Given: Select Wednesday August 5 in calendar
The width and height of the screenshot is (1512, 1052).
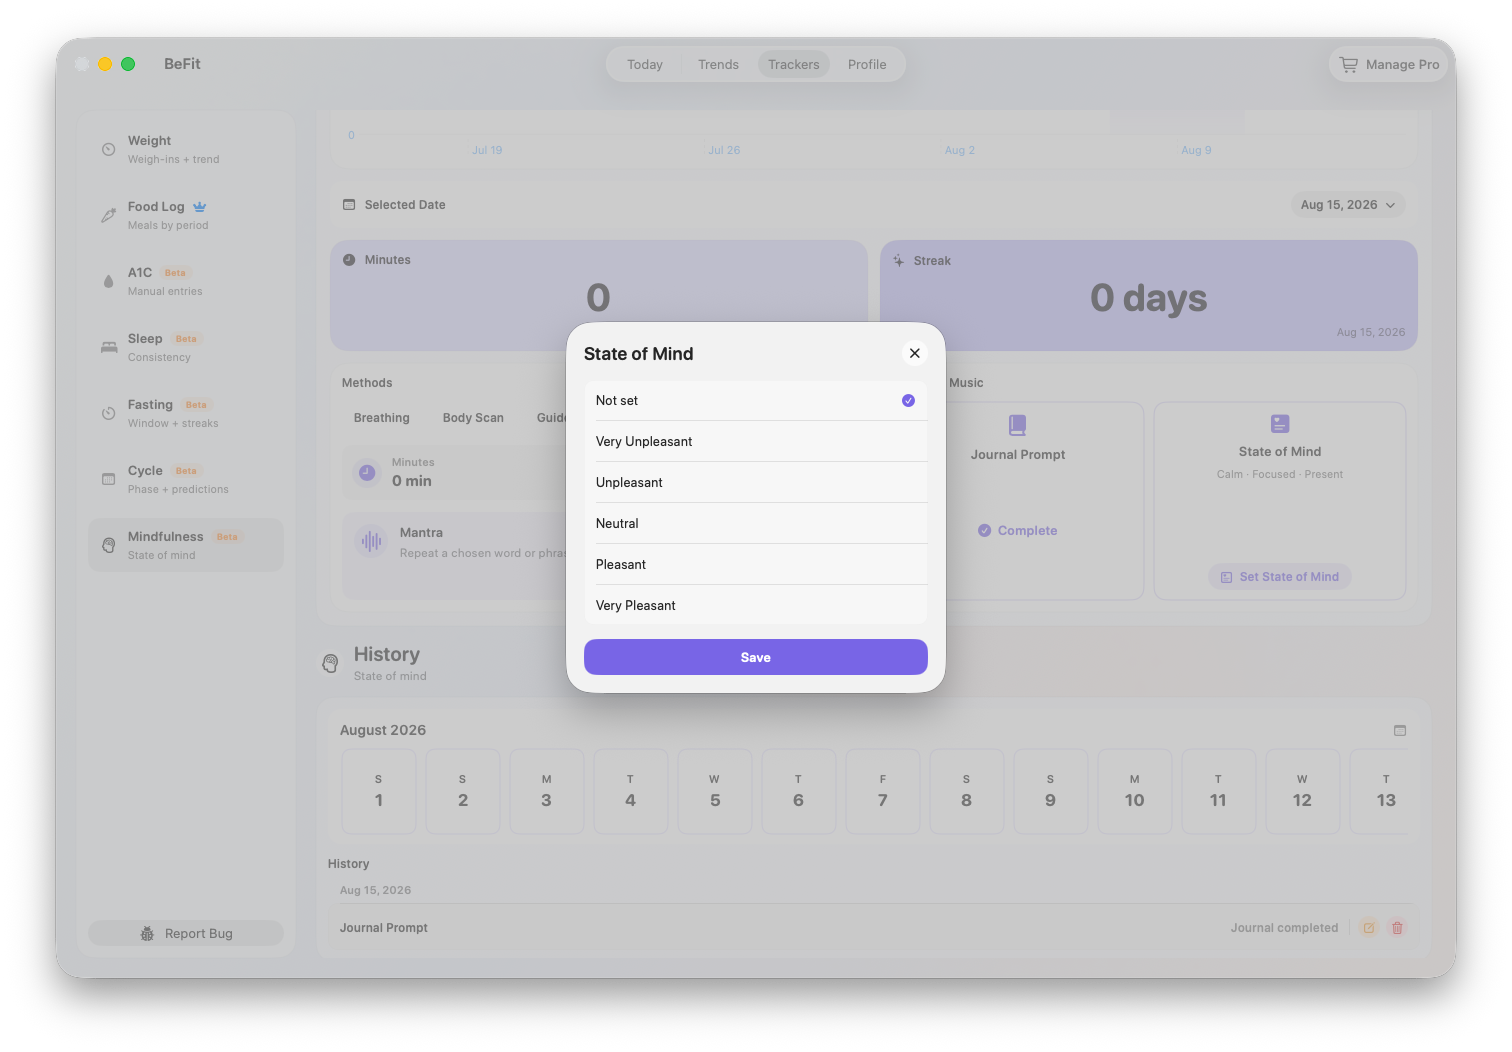Looking at the screenshot, I should point(715,792).
